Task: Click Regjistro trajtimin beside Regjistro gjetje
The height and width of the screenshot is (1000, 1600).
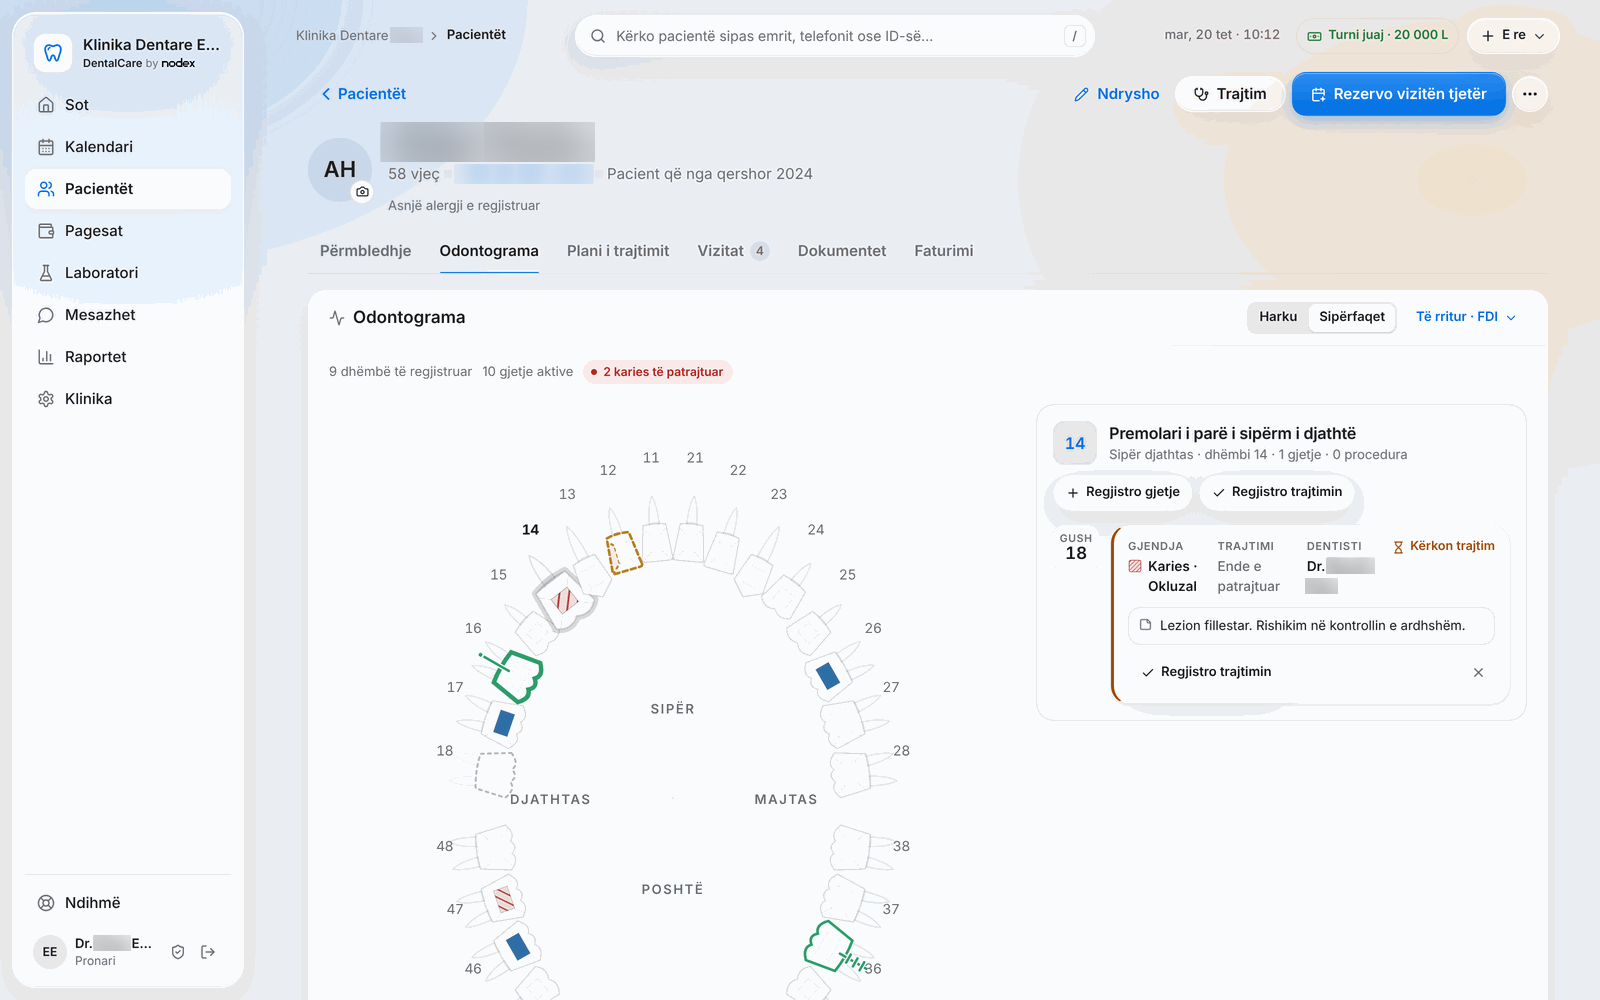Action: 1277,492
